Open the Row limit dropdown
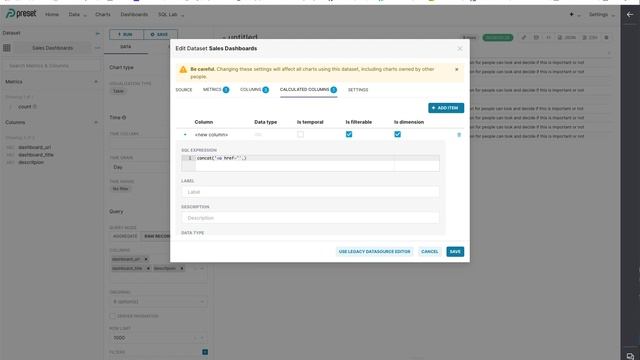Screen dimensions: 640x360 (158, 338)
